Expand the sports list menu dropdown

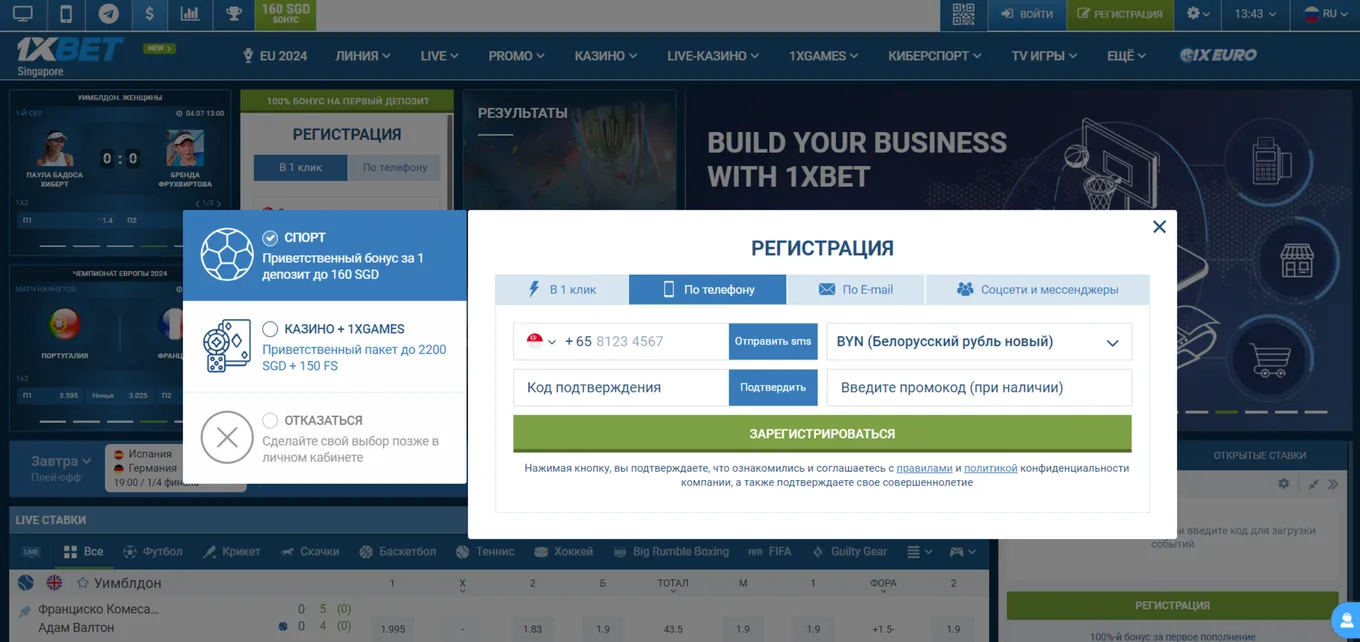pos(919,551)
